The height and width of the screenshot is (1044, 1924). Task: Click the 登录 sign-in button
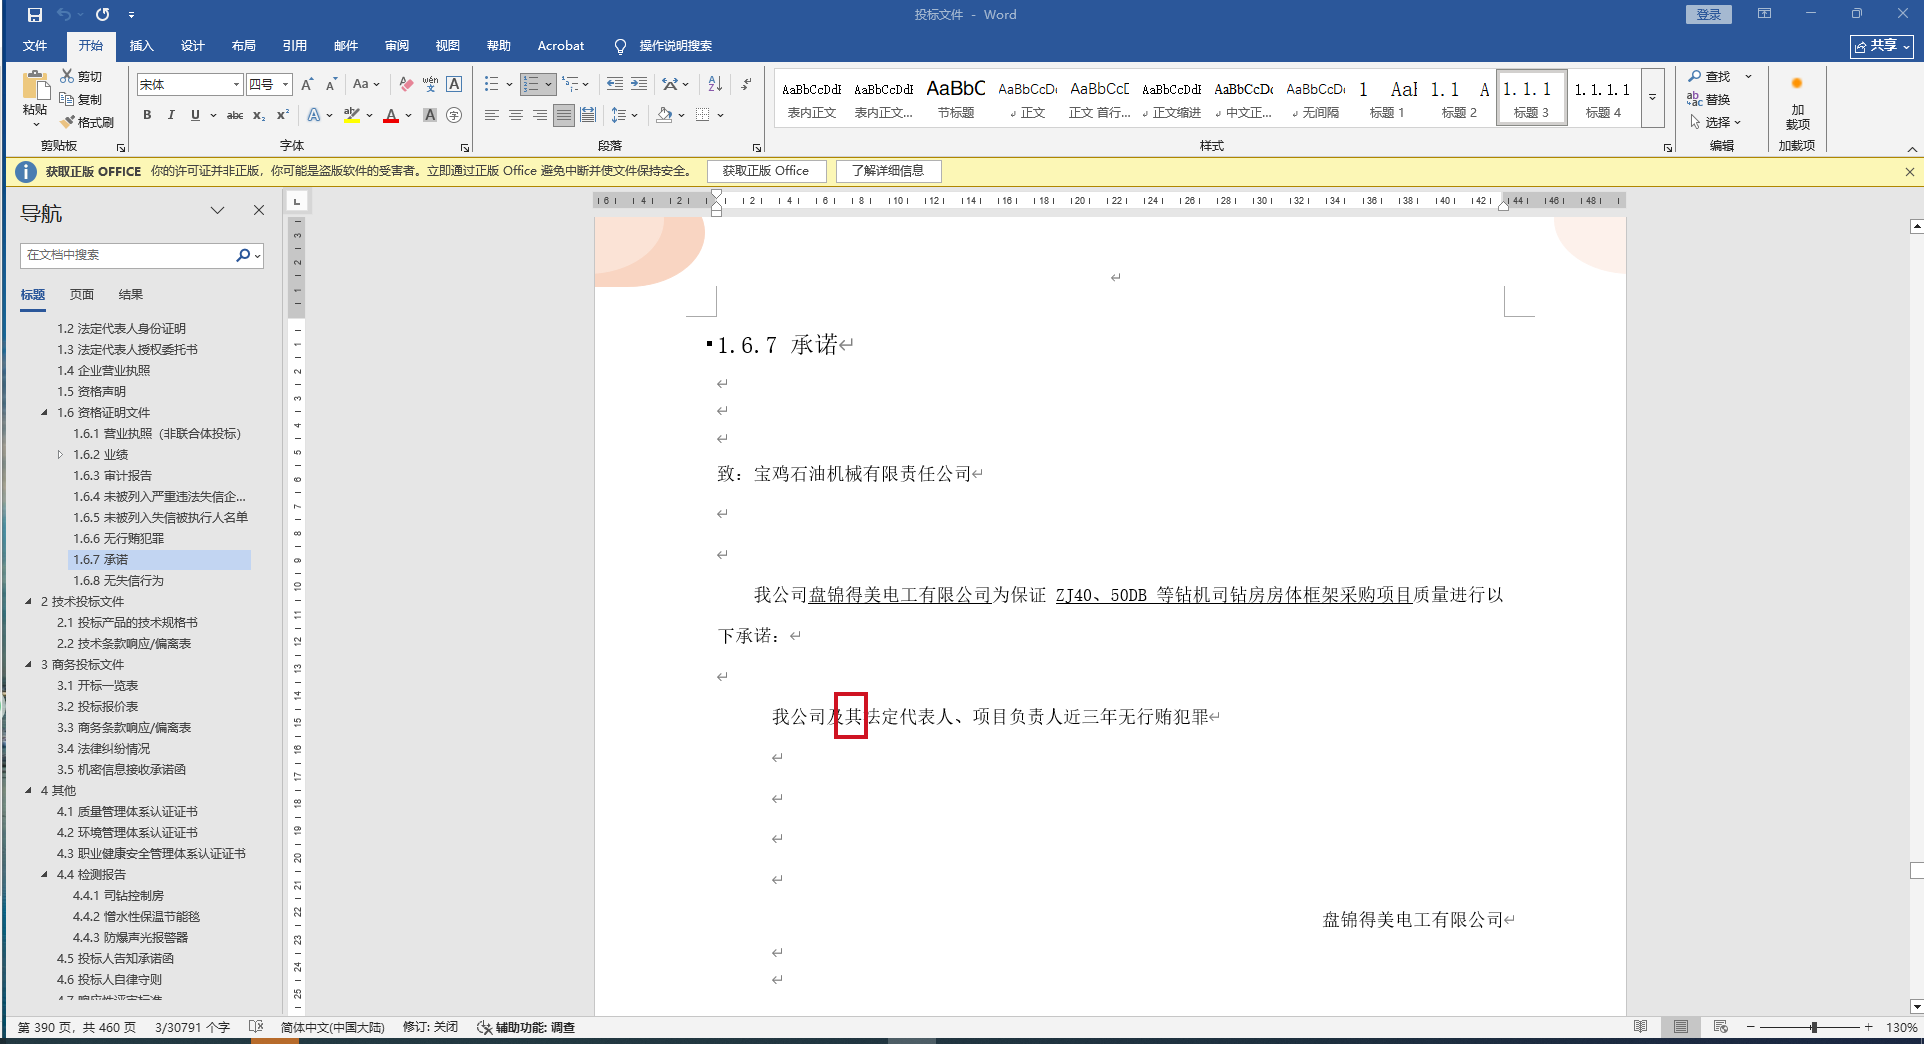point(1709,14)
